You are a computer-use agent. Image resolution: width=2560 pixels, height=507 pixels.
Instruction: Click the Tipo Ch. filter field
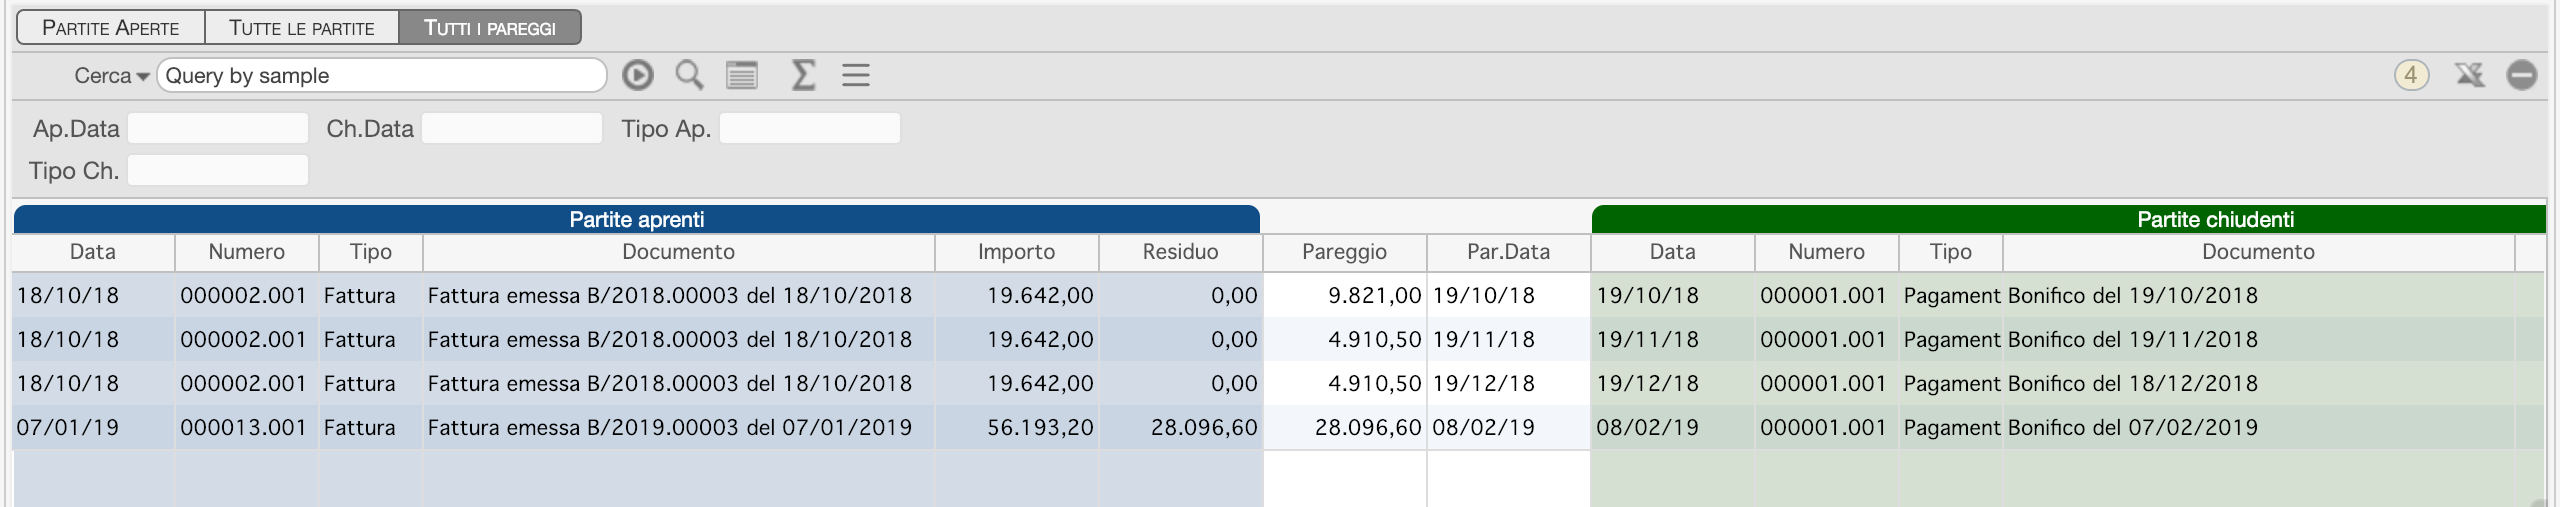tap(218, 171)
